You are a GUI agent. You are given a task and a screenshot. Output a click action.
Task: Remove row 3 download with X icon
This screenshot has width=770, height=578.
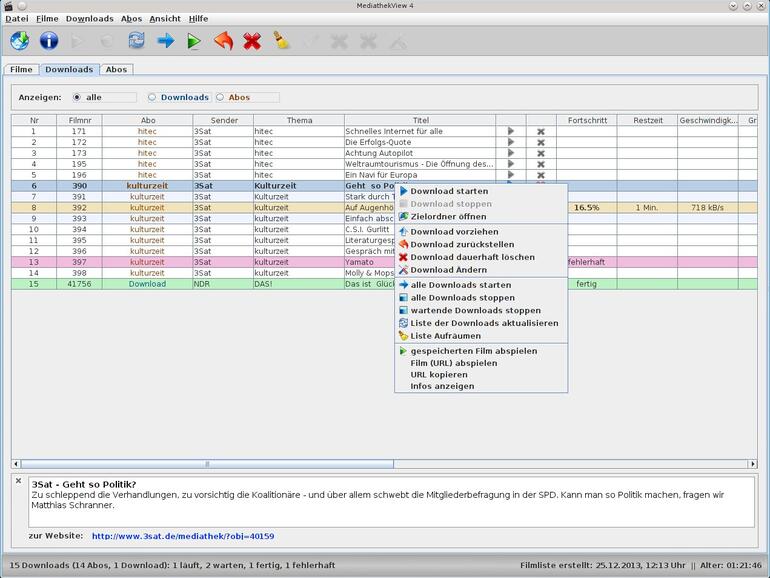541,153
